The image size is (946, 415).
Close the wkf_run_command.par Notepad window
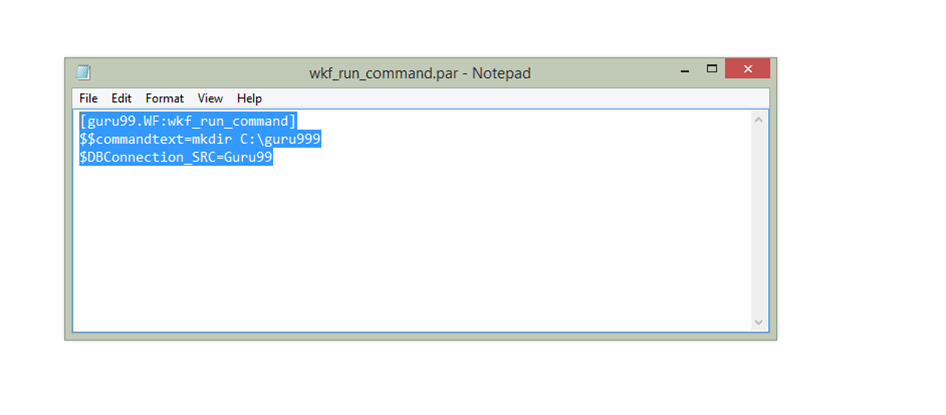[x=747, y=70]
